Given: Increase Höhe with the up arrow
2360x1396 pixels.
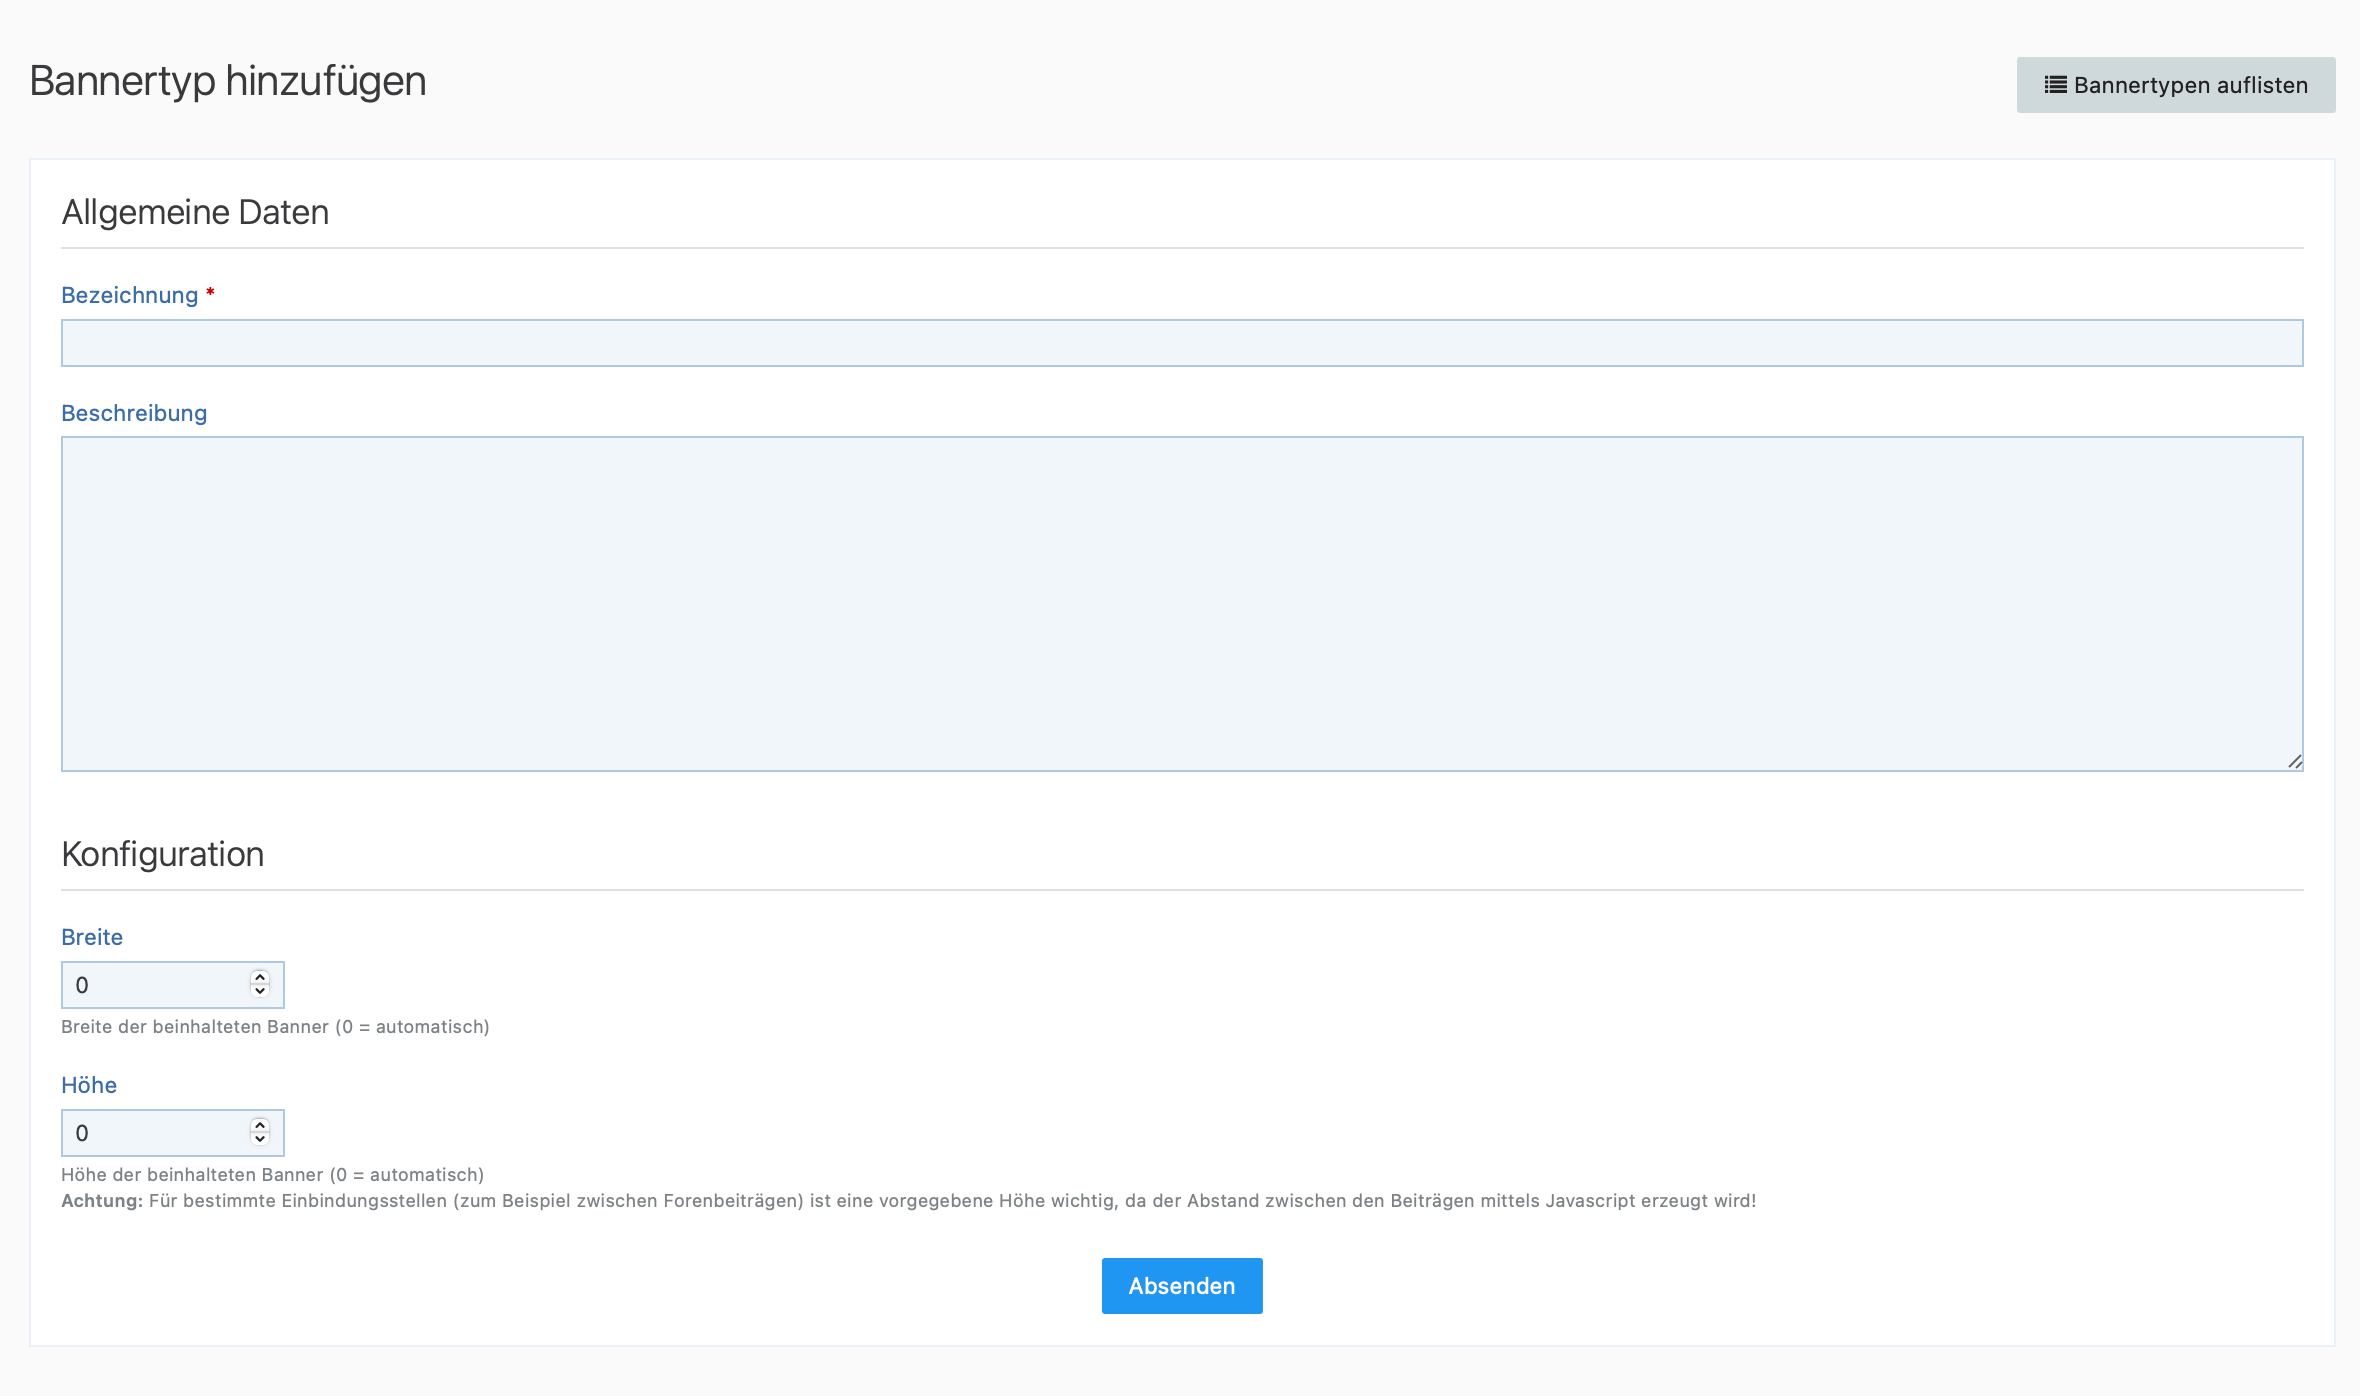Looking at the screenshot, I should [x=260, y=1125].
